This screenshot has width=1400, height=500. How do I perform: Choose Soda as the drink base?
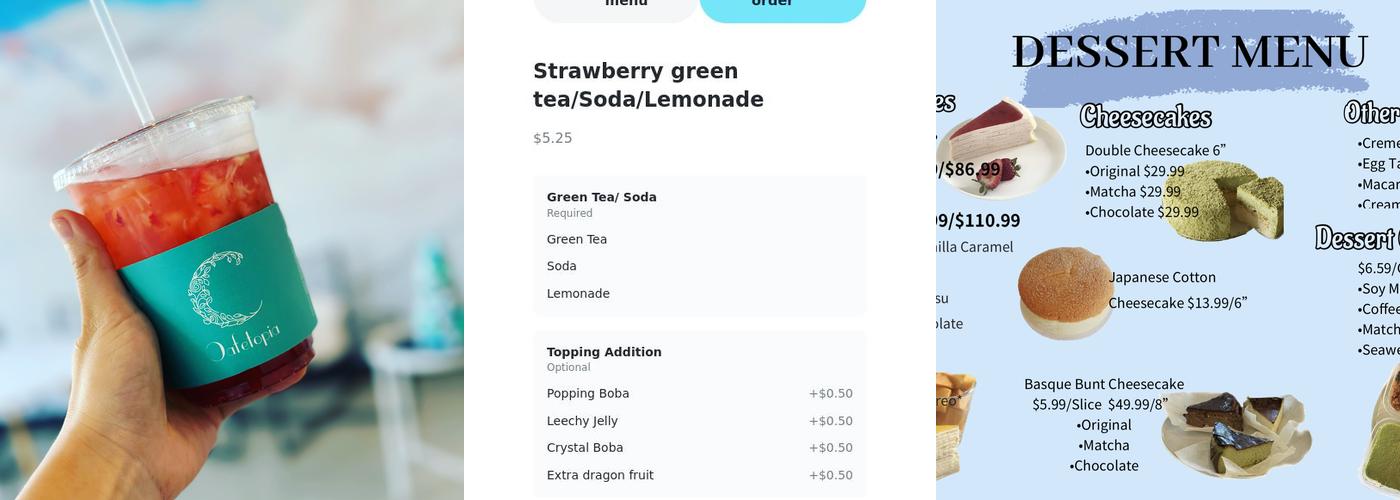click(562, 267)
